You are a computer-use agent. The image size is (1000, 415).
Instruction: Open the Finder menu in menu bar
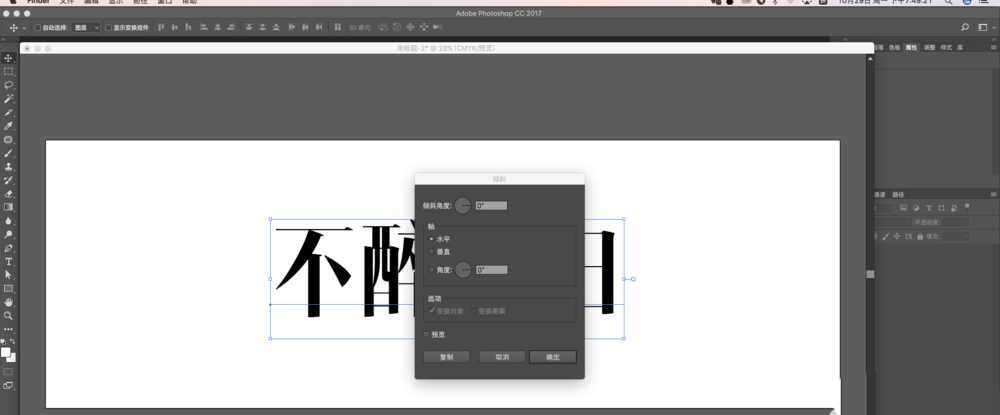click(x=38, y=3)
